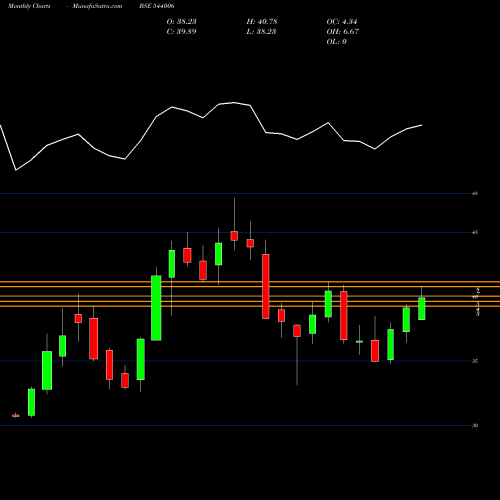Image resolution: width=500 pixels, height=500 pixels.
Task: Click the 48 price axis label
Action: 475,193
